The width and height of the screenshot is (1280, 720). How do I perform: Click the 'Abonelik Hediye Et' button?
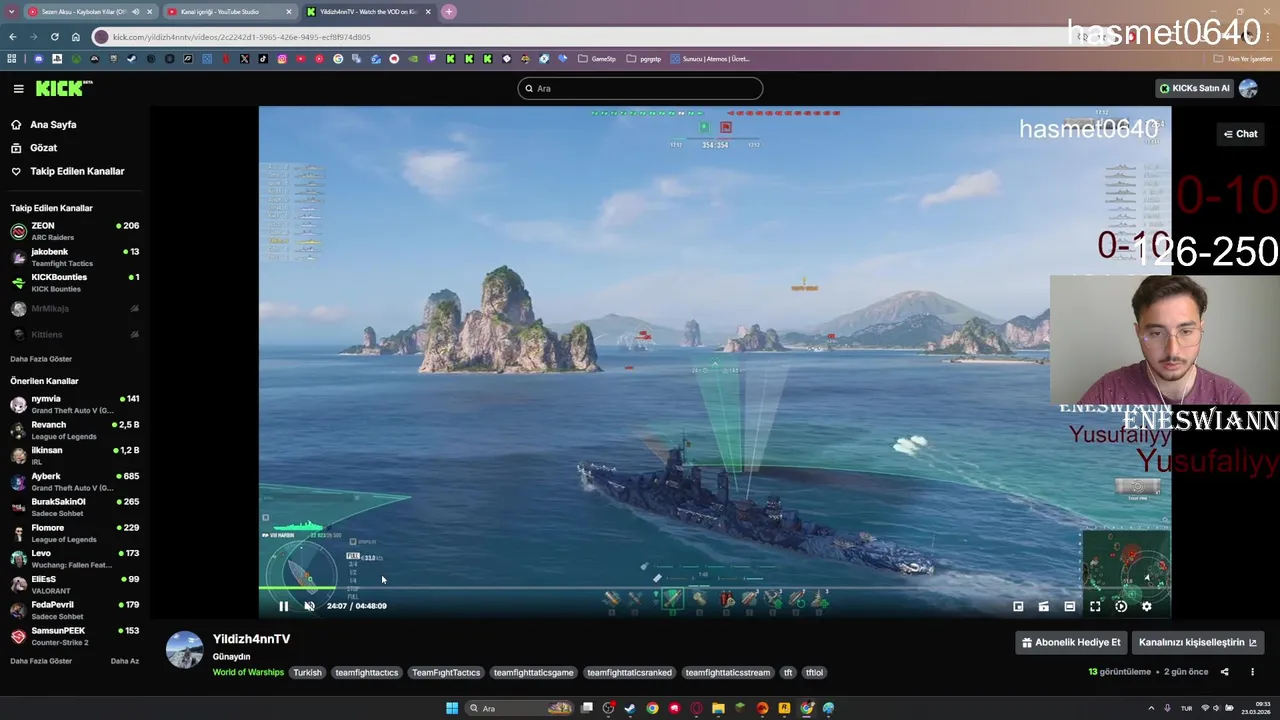[x=1071, y=643]
